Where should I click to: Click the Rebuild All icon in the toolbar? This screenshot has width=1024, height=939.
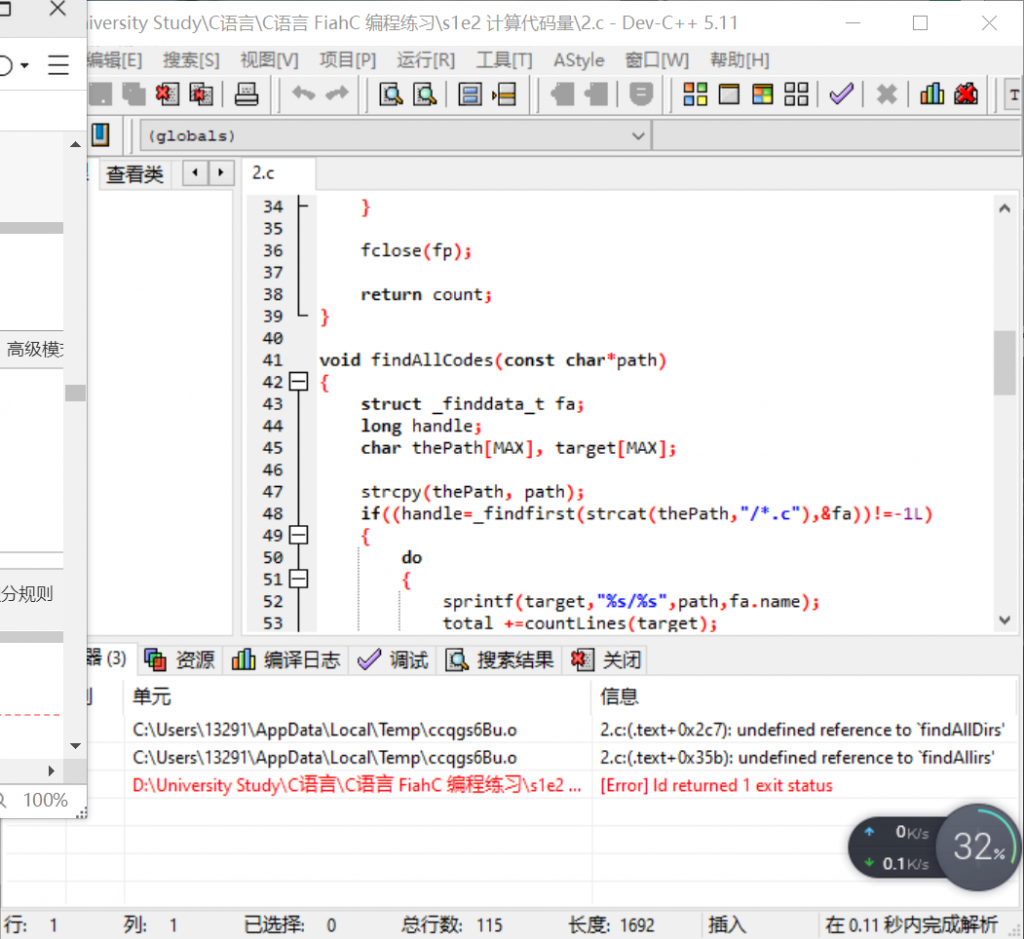tap(796, 95)
